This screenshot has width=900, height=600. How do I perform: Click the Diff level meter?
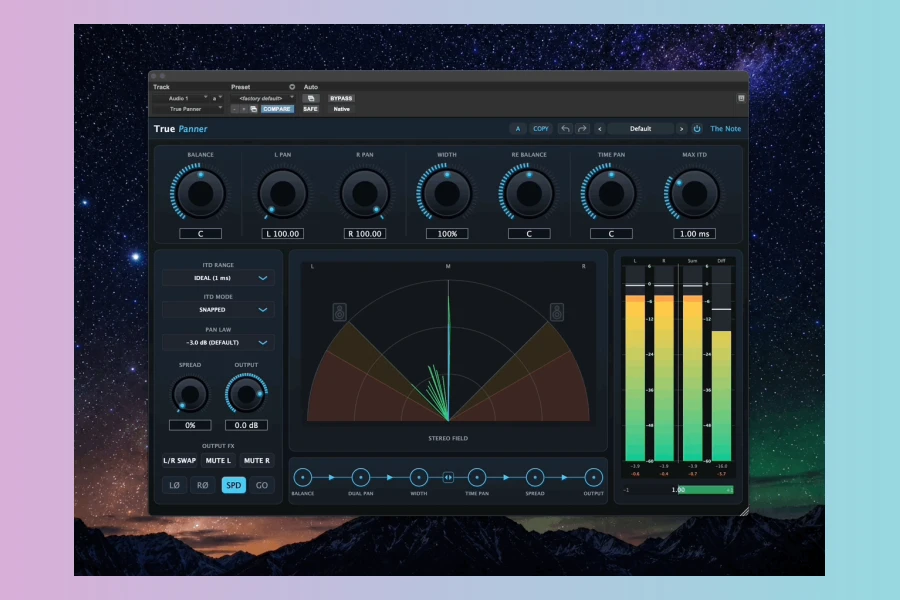(x=721, y=363)
